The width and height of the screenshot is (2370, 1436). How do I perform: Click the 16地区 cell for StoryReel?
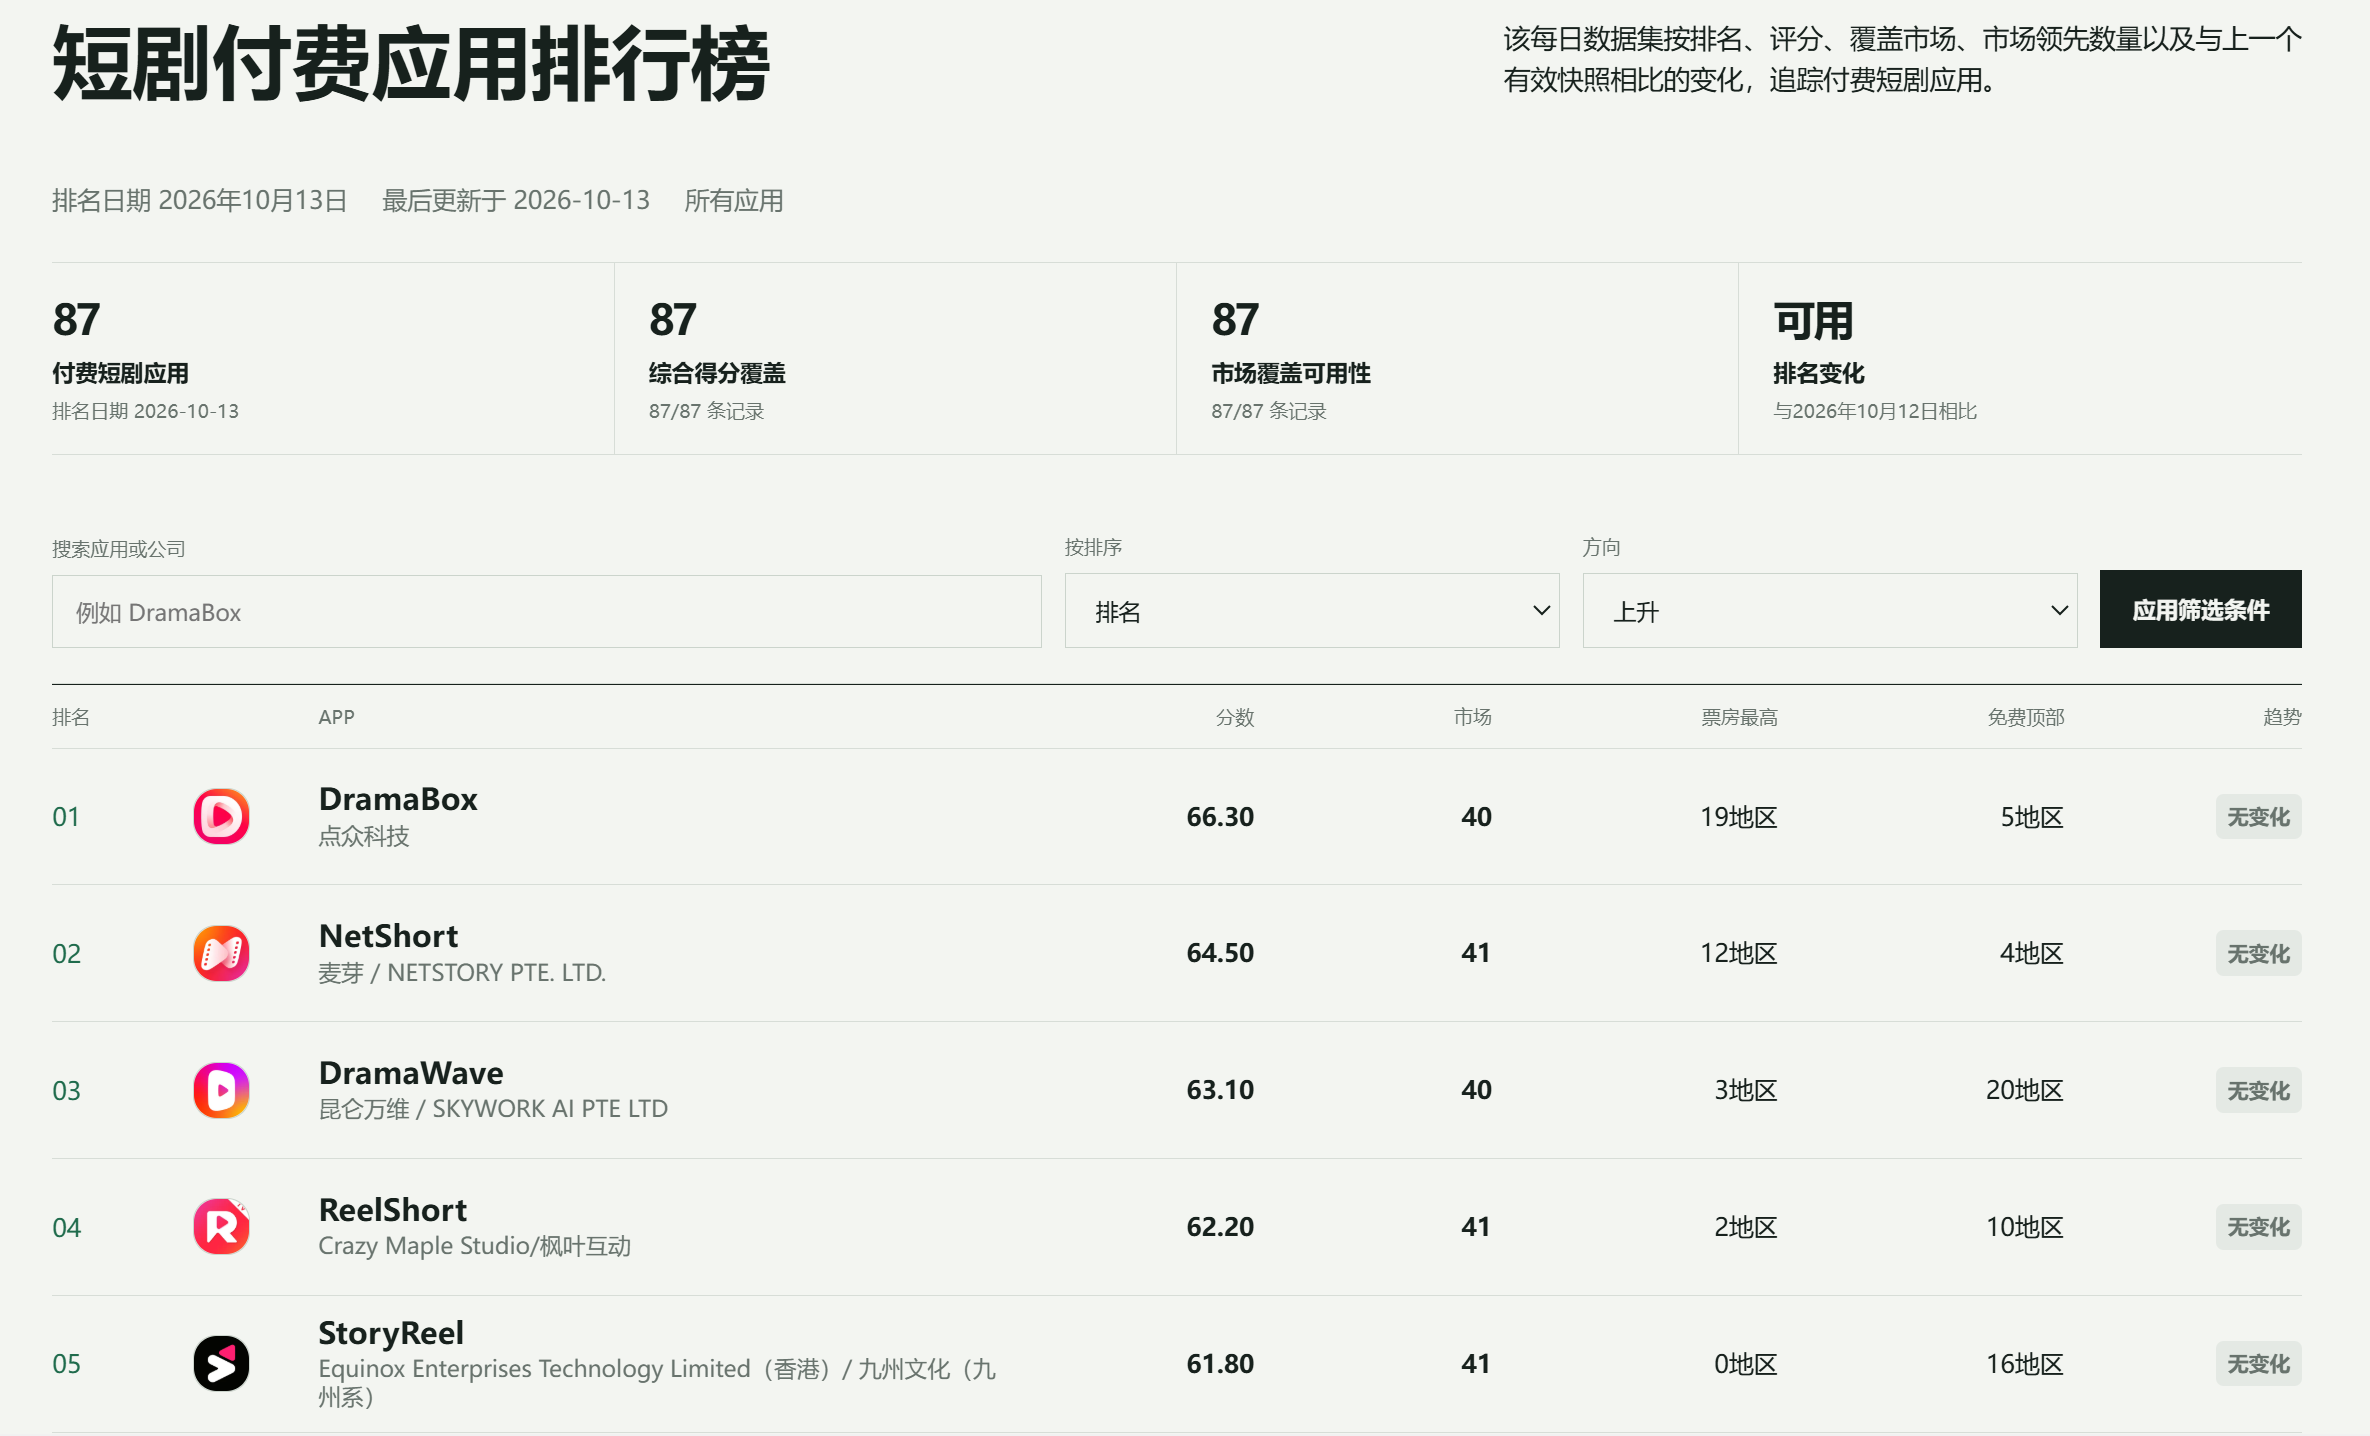click(2025, 1364)
